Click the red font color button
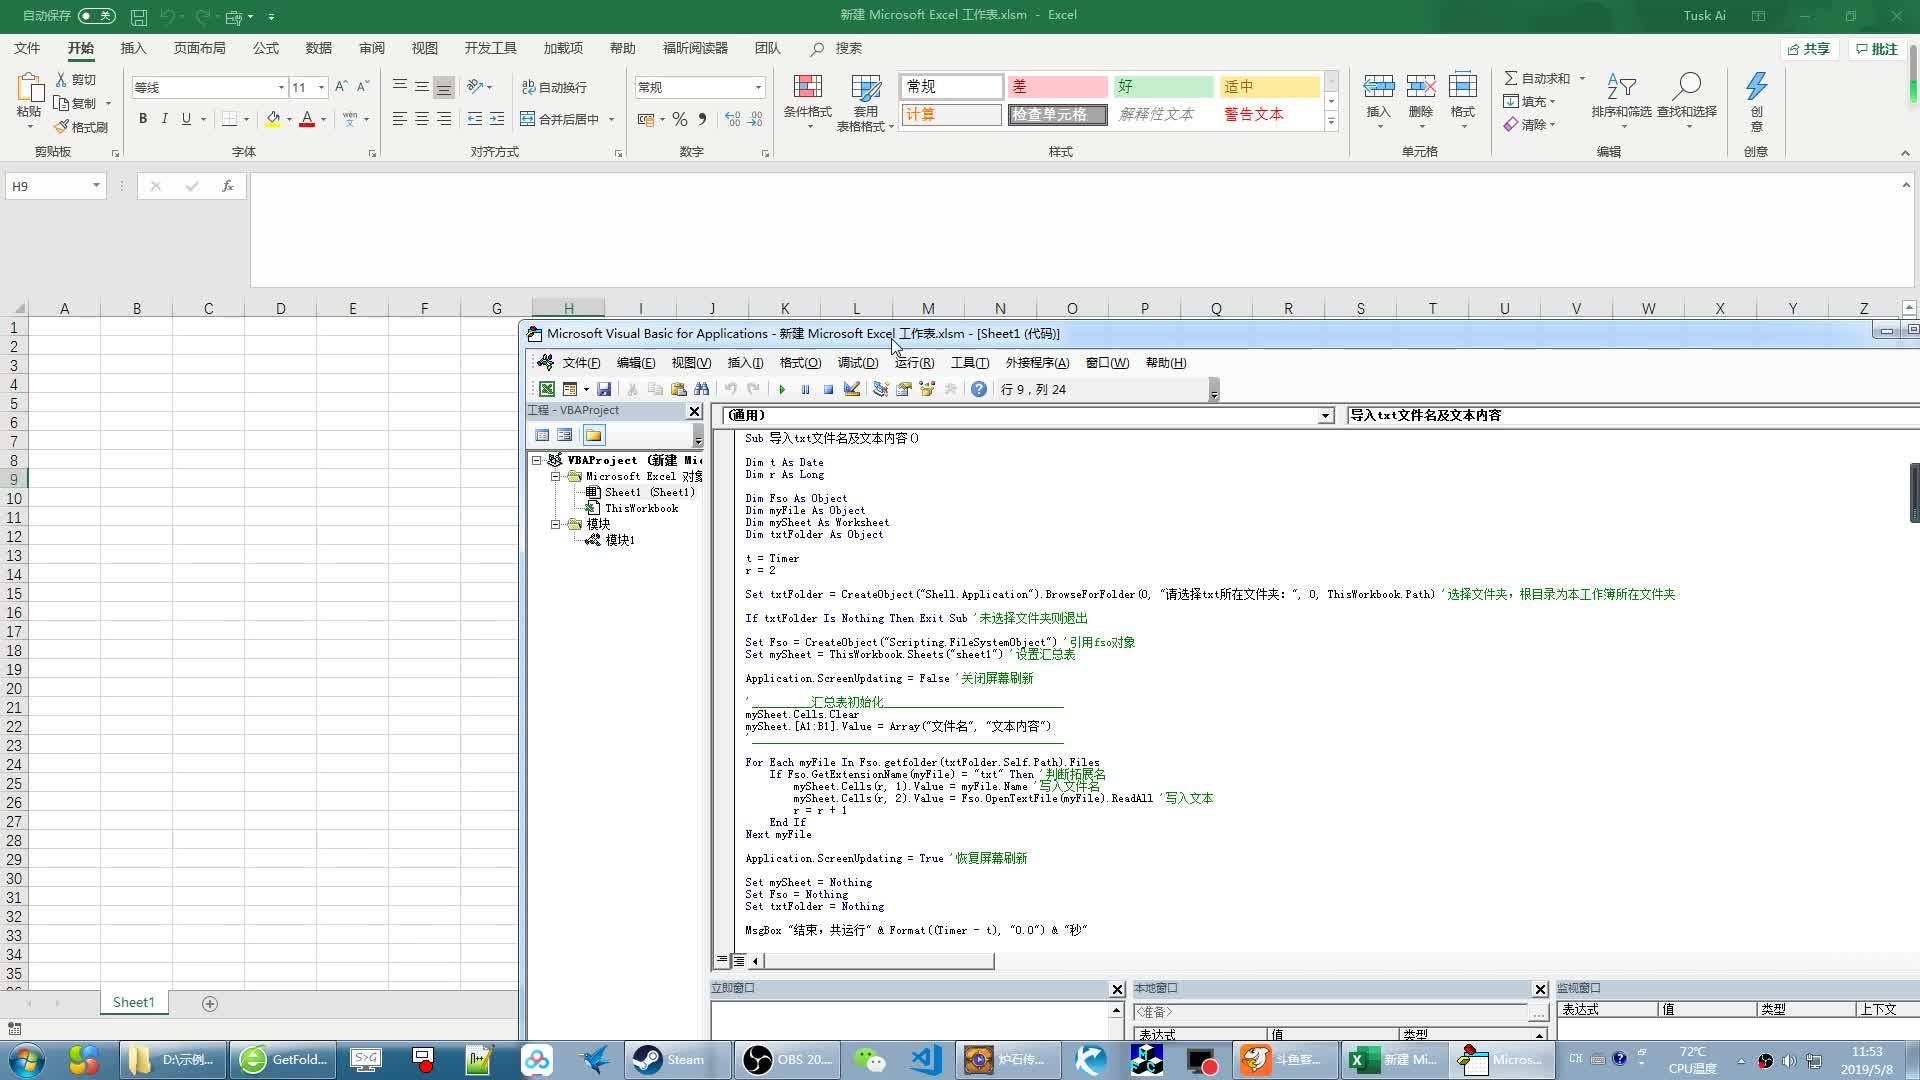Viewport: 1920px width, 1080px height. (307, 119)
